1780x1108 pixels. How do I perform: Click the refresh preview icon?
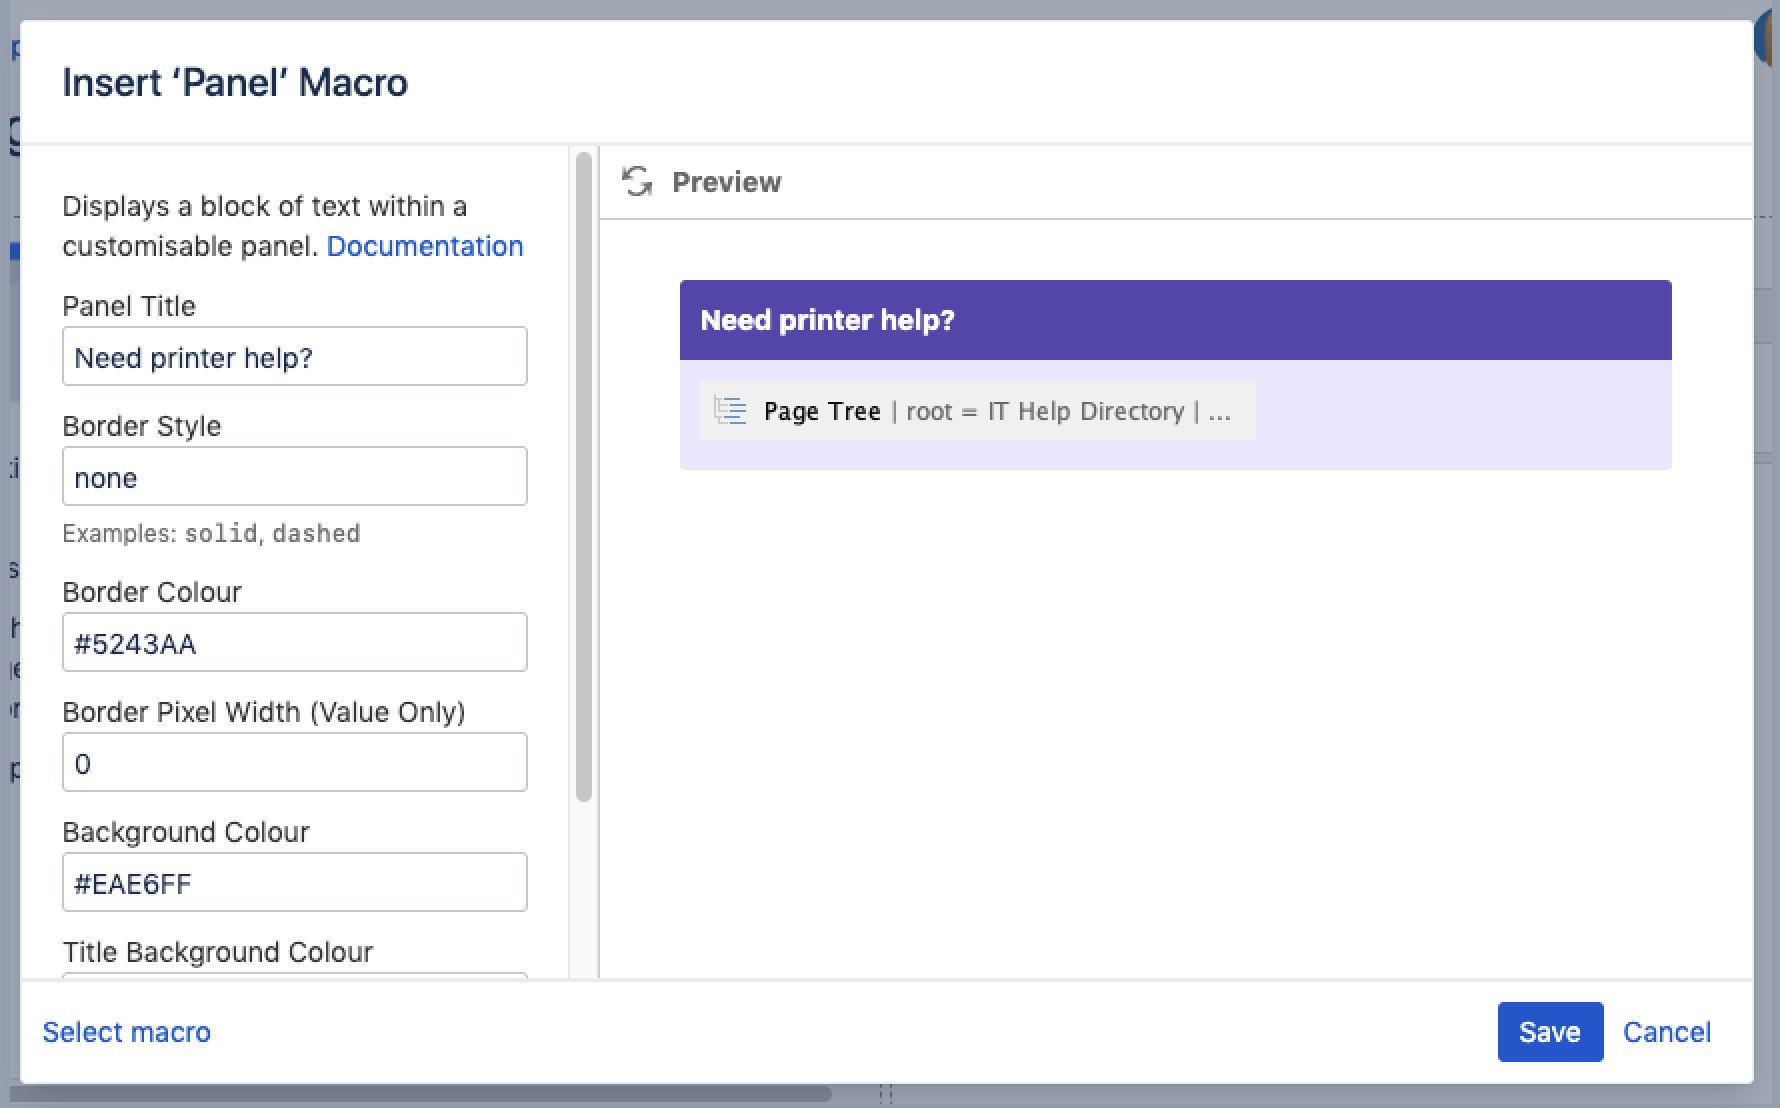click(x=637, y=182)
